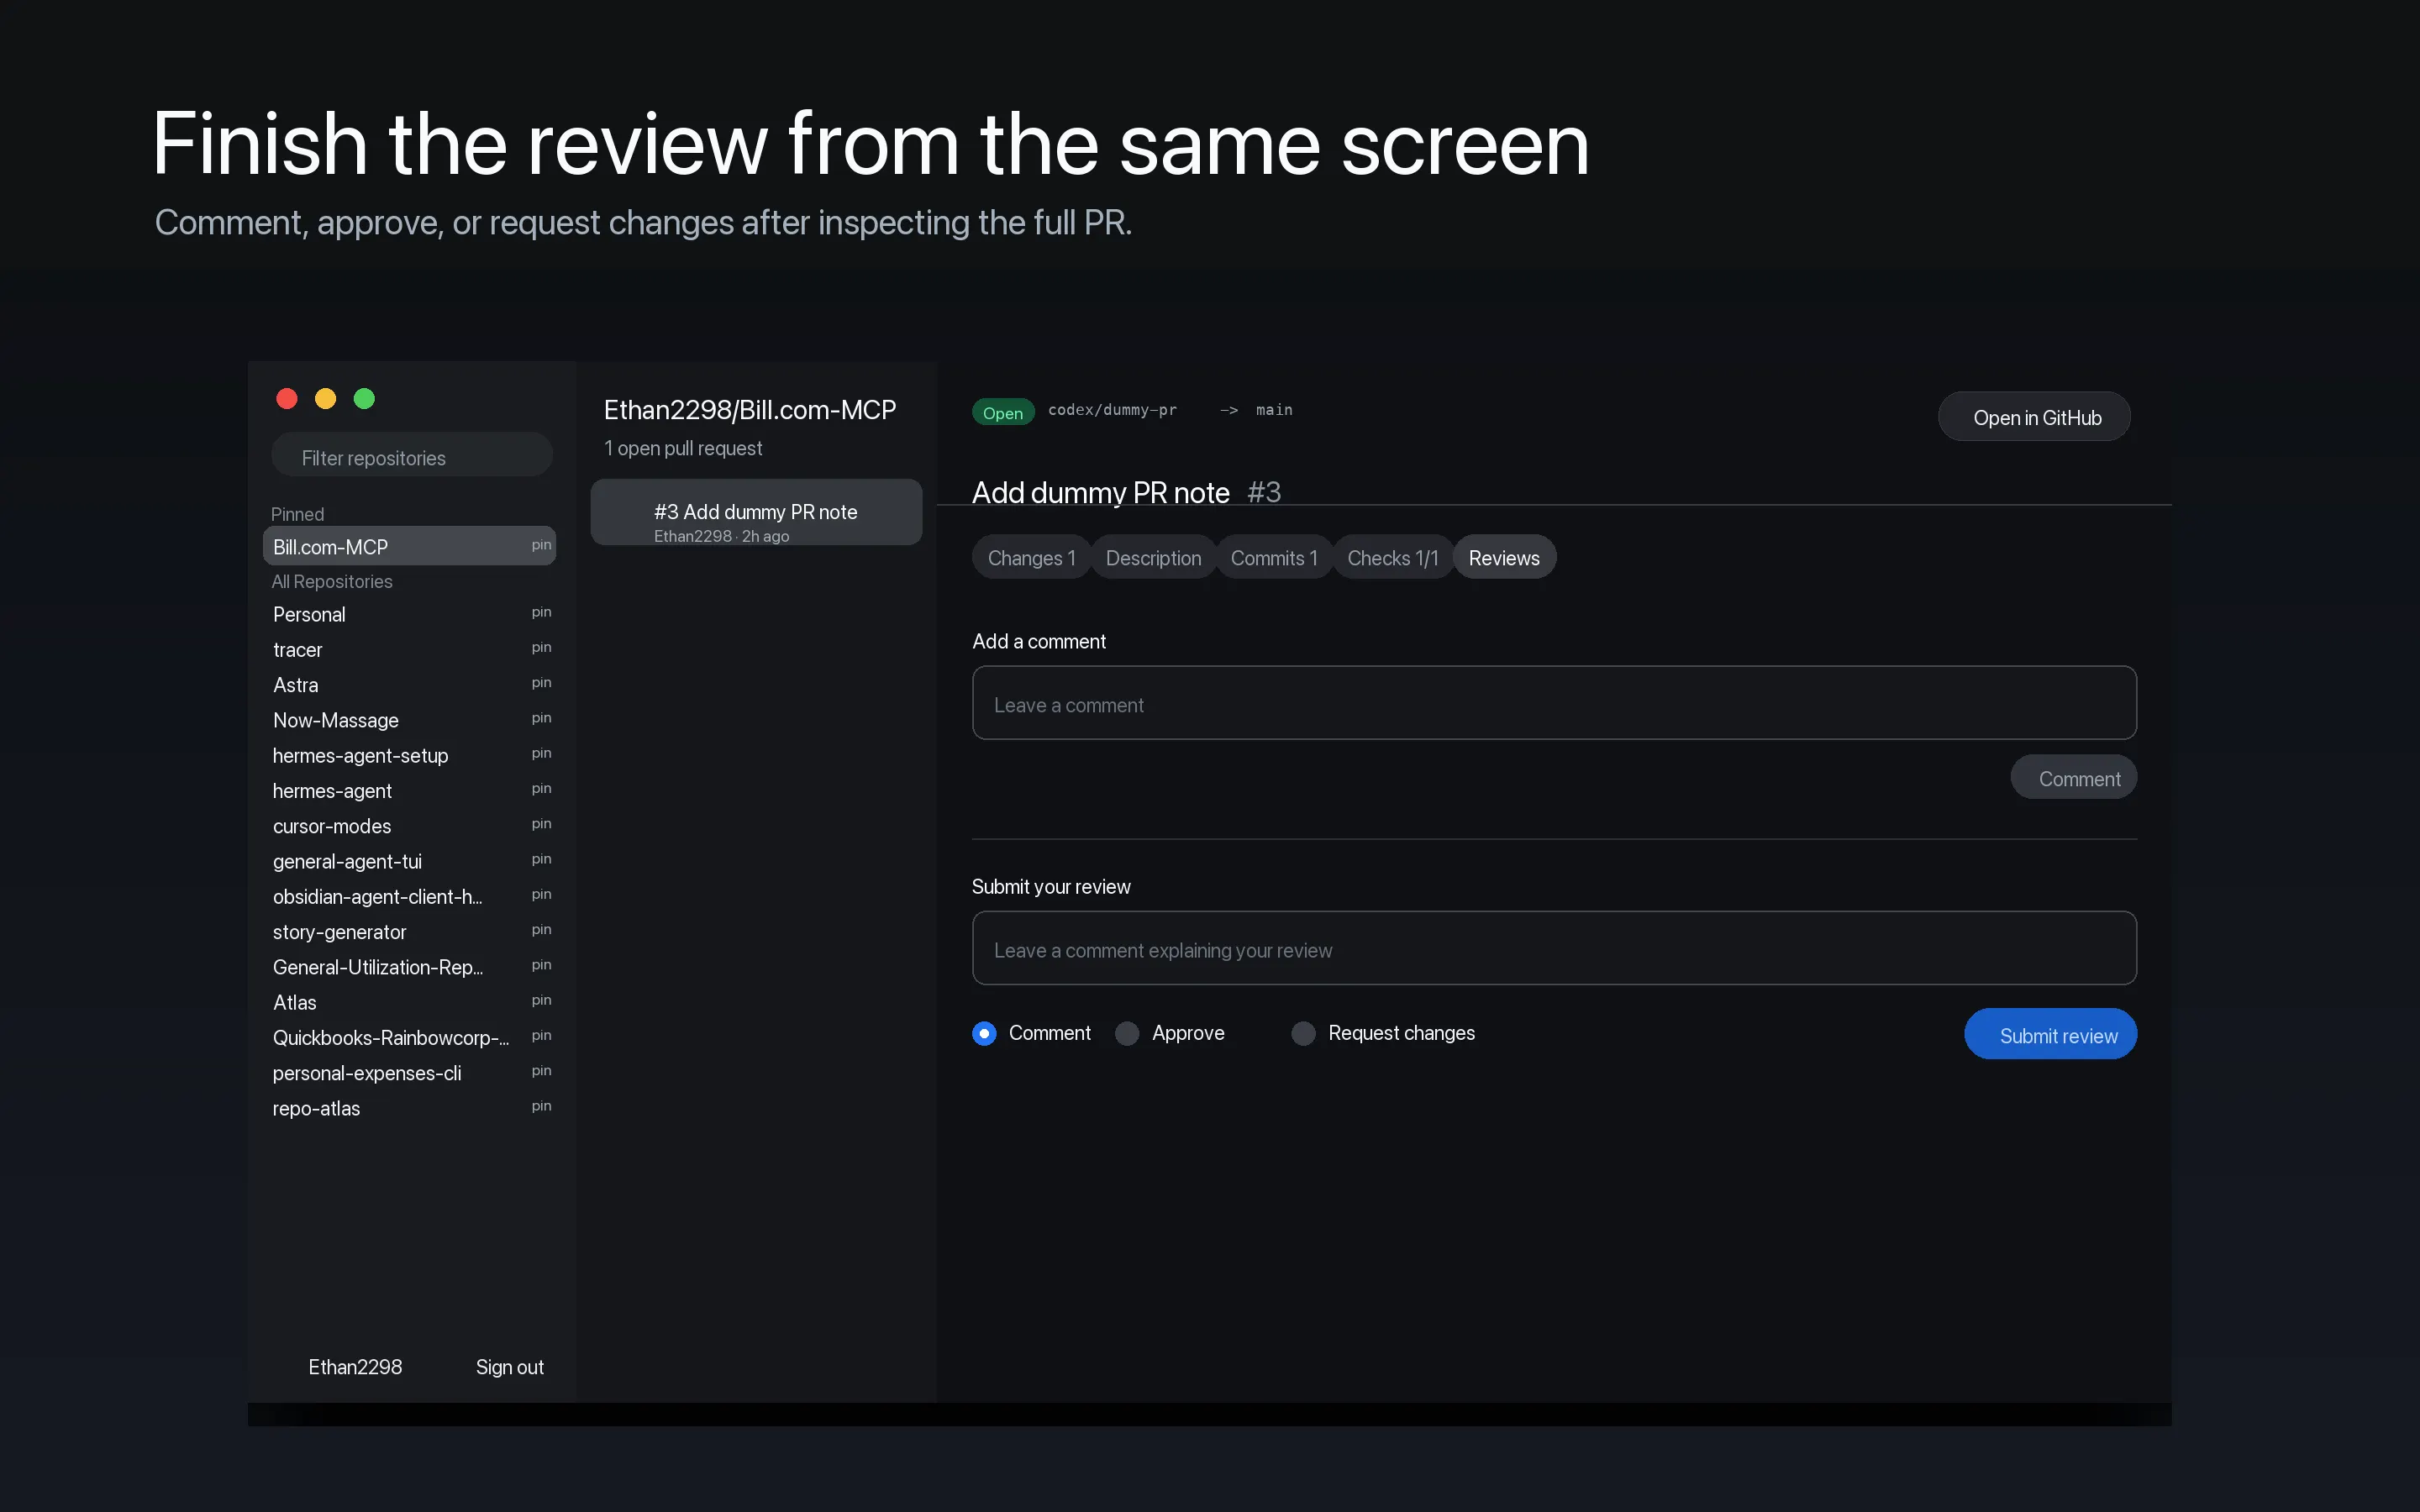Open the Commits 1 tab
The width and height of the screenshot is (2420, 1512).
(1274, 558)
